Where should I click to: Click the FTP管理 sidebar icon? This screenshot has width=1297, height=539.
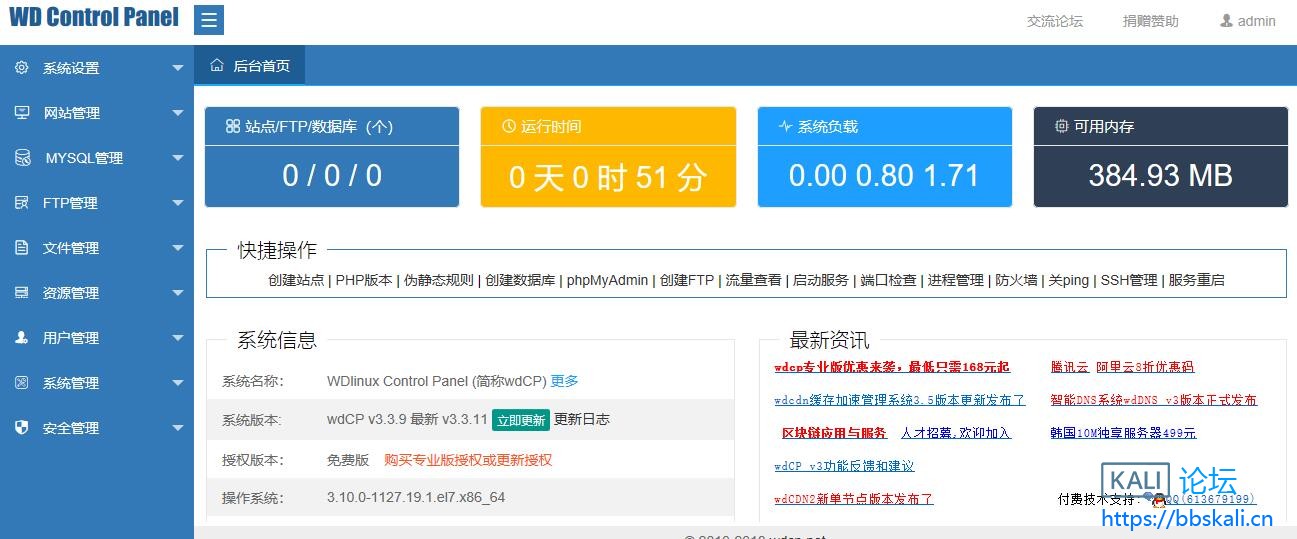pos(21,203)
